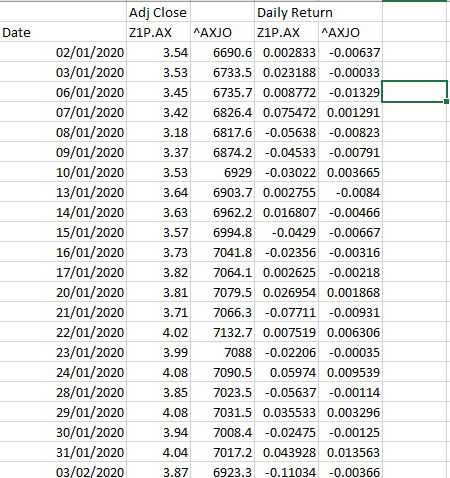The image size is (450, 478).
Task: Click the Date column header cell
Action: pyautogui.click(x=63, y=32)
